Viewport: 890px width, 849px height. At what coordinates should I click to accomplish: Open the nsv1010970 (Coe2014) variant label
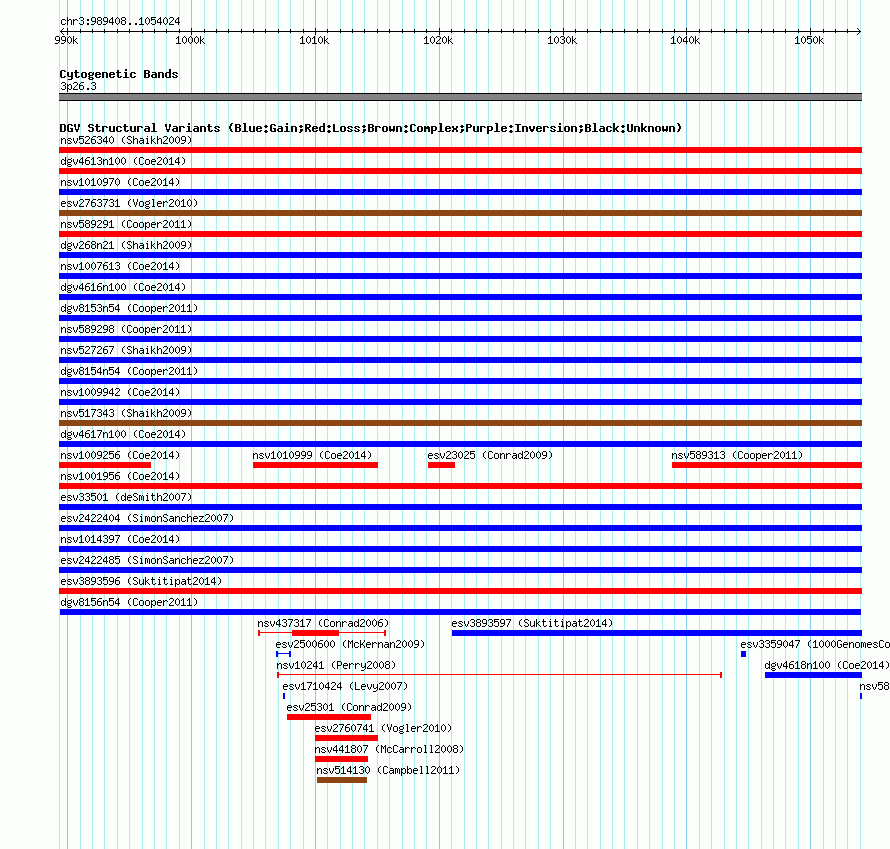point(120,182)
